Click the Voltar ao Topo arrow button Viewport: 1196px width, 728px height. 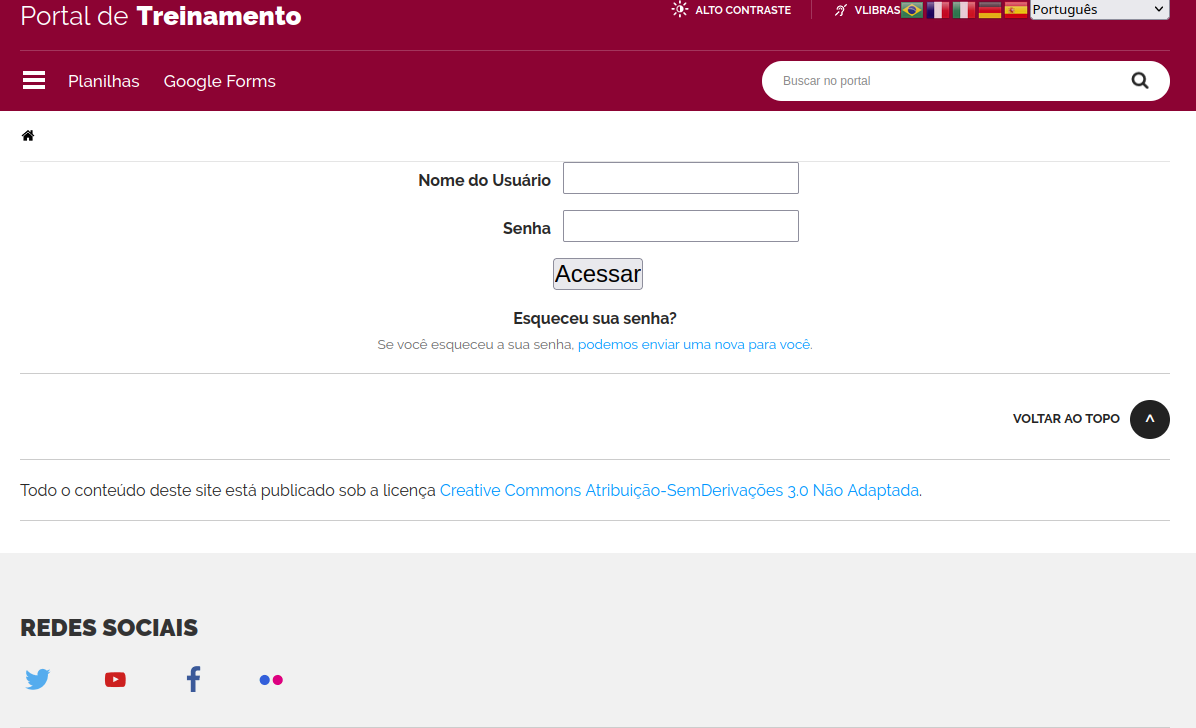(1149, 419)
